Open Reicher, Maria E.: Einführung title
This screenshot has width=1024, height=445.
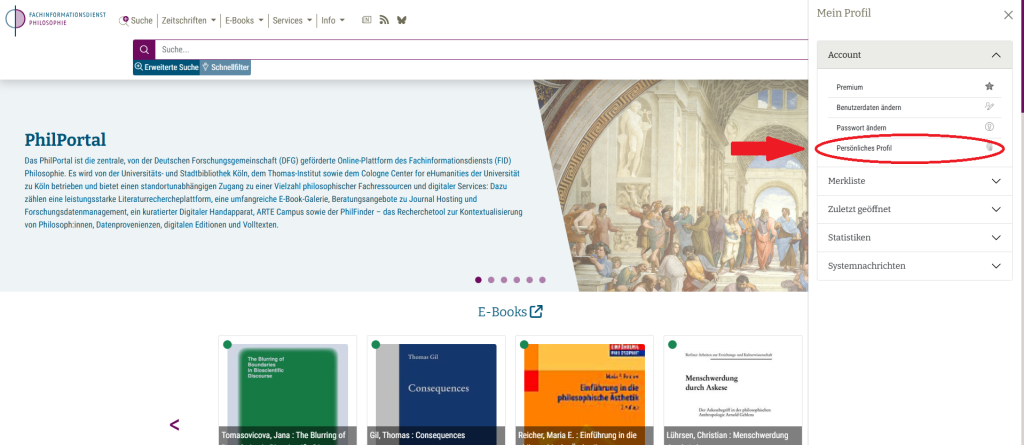[578, 435]
